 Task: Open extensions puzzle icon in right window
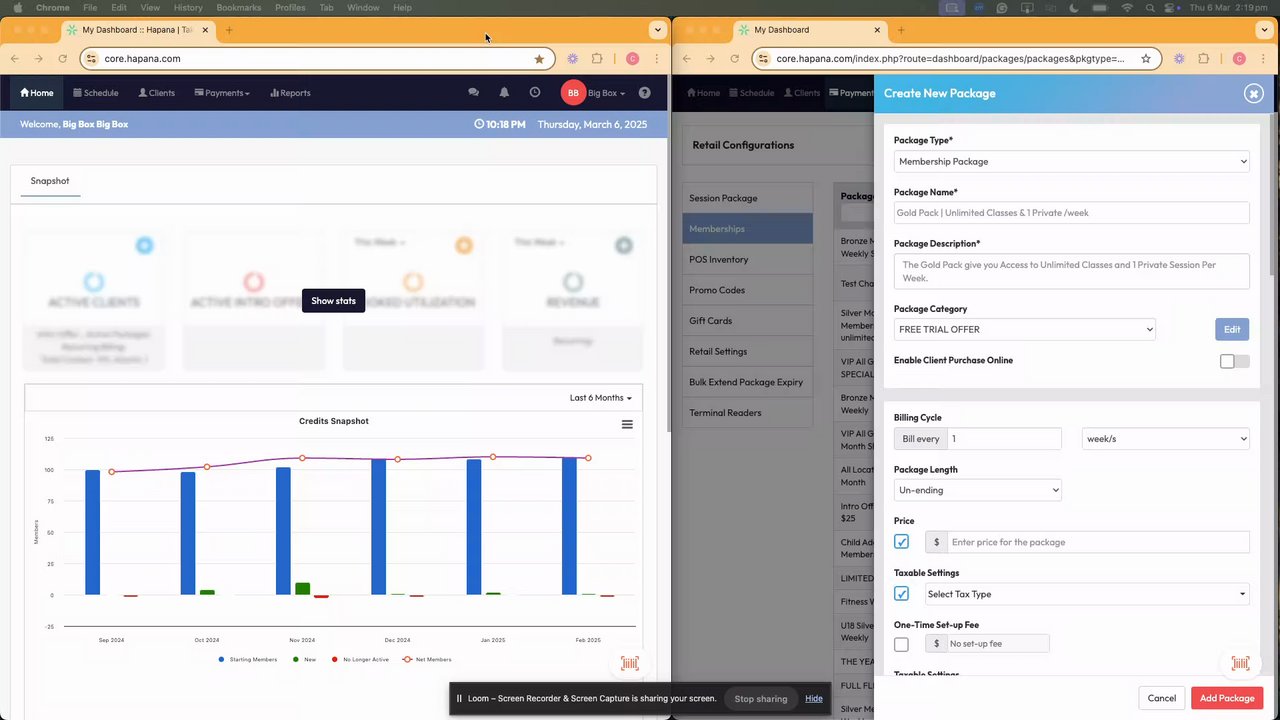(1204, 59)
